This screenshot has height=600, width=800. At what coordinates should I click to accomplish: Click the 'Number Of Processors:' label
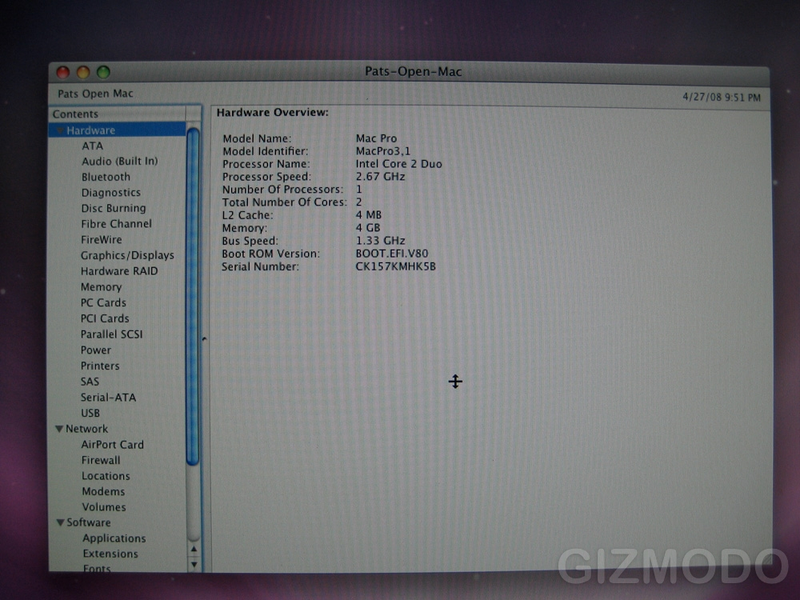tap(283, 190)
